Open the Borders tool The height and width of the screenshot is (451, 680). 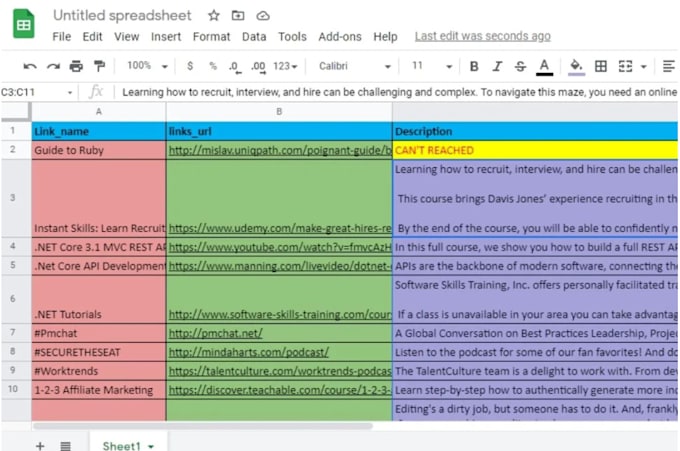coord(601,66)
